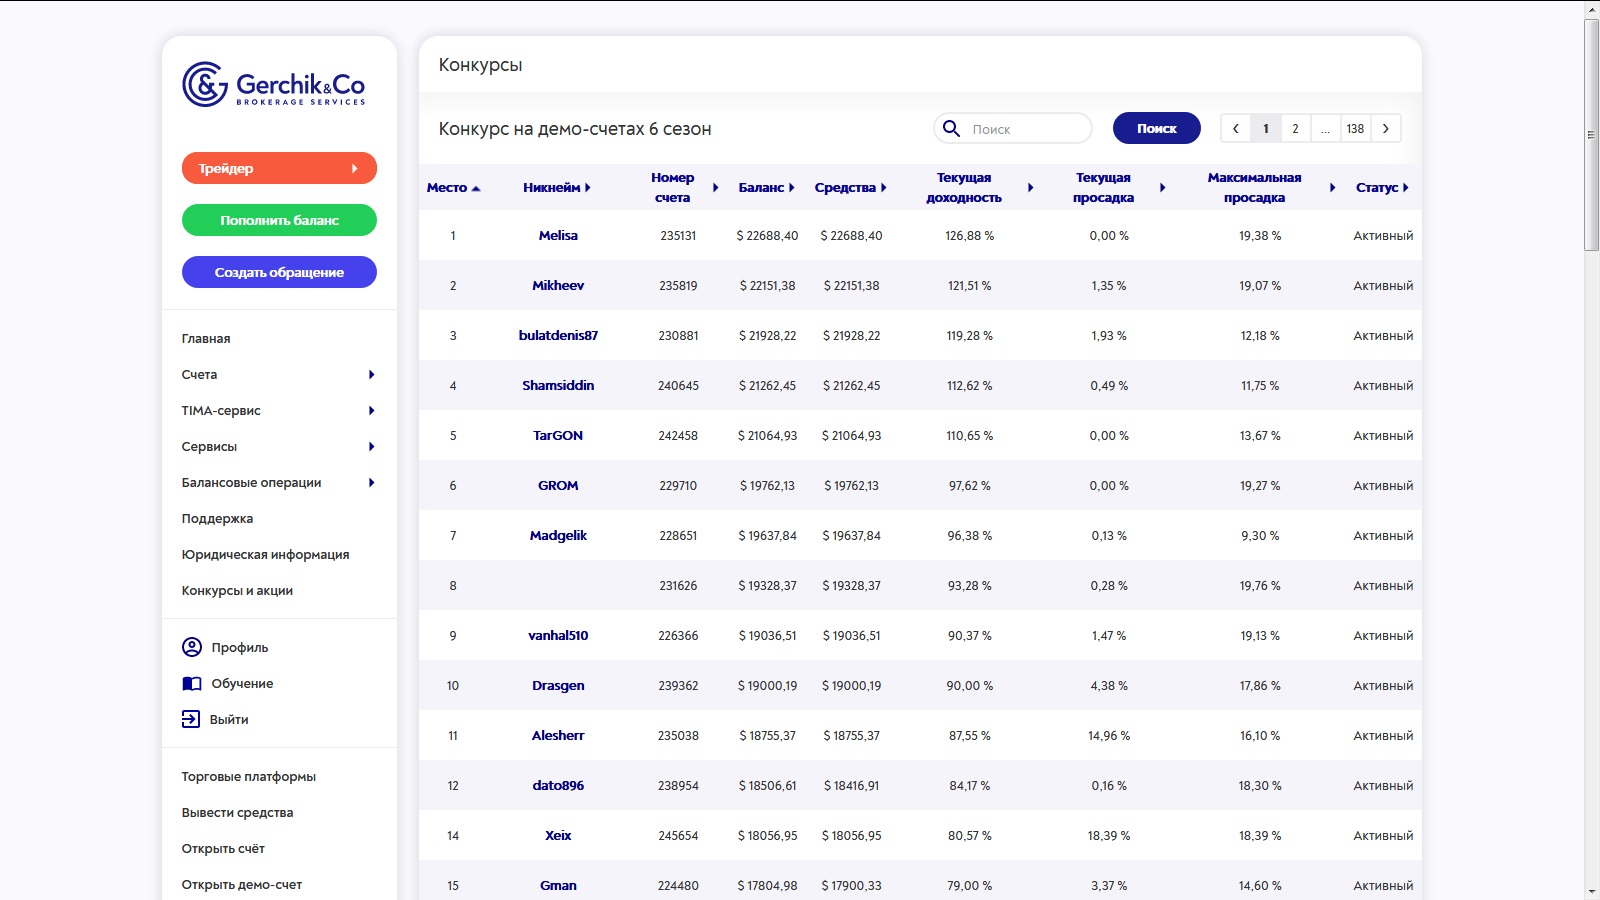This screenshot has width=1600, height=900.
Task: Click the magnifier icon in search field
Action: tap(952, 129)
